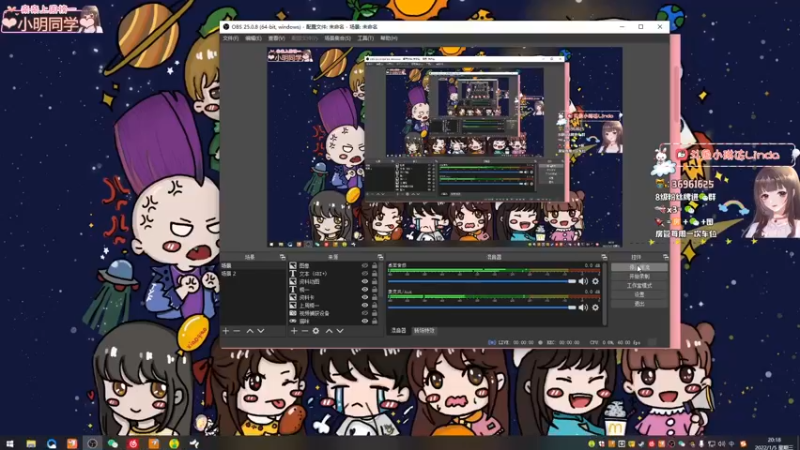Pop out the Controls dock panel
The width and height of the screenshot is (800, 450).
(x=665, y=257)
